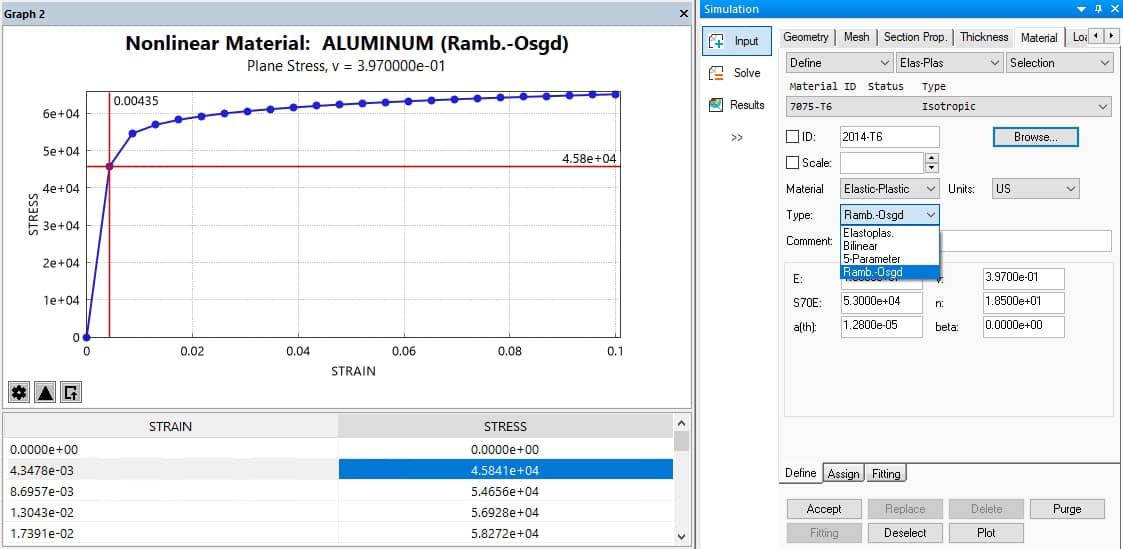The width and height of the screenshot is (1123, 549).
Task: Switch to the Geometry tab
Action: click(x=805, y=37)
